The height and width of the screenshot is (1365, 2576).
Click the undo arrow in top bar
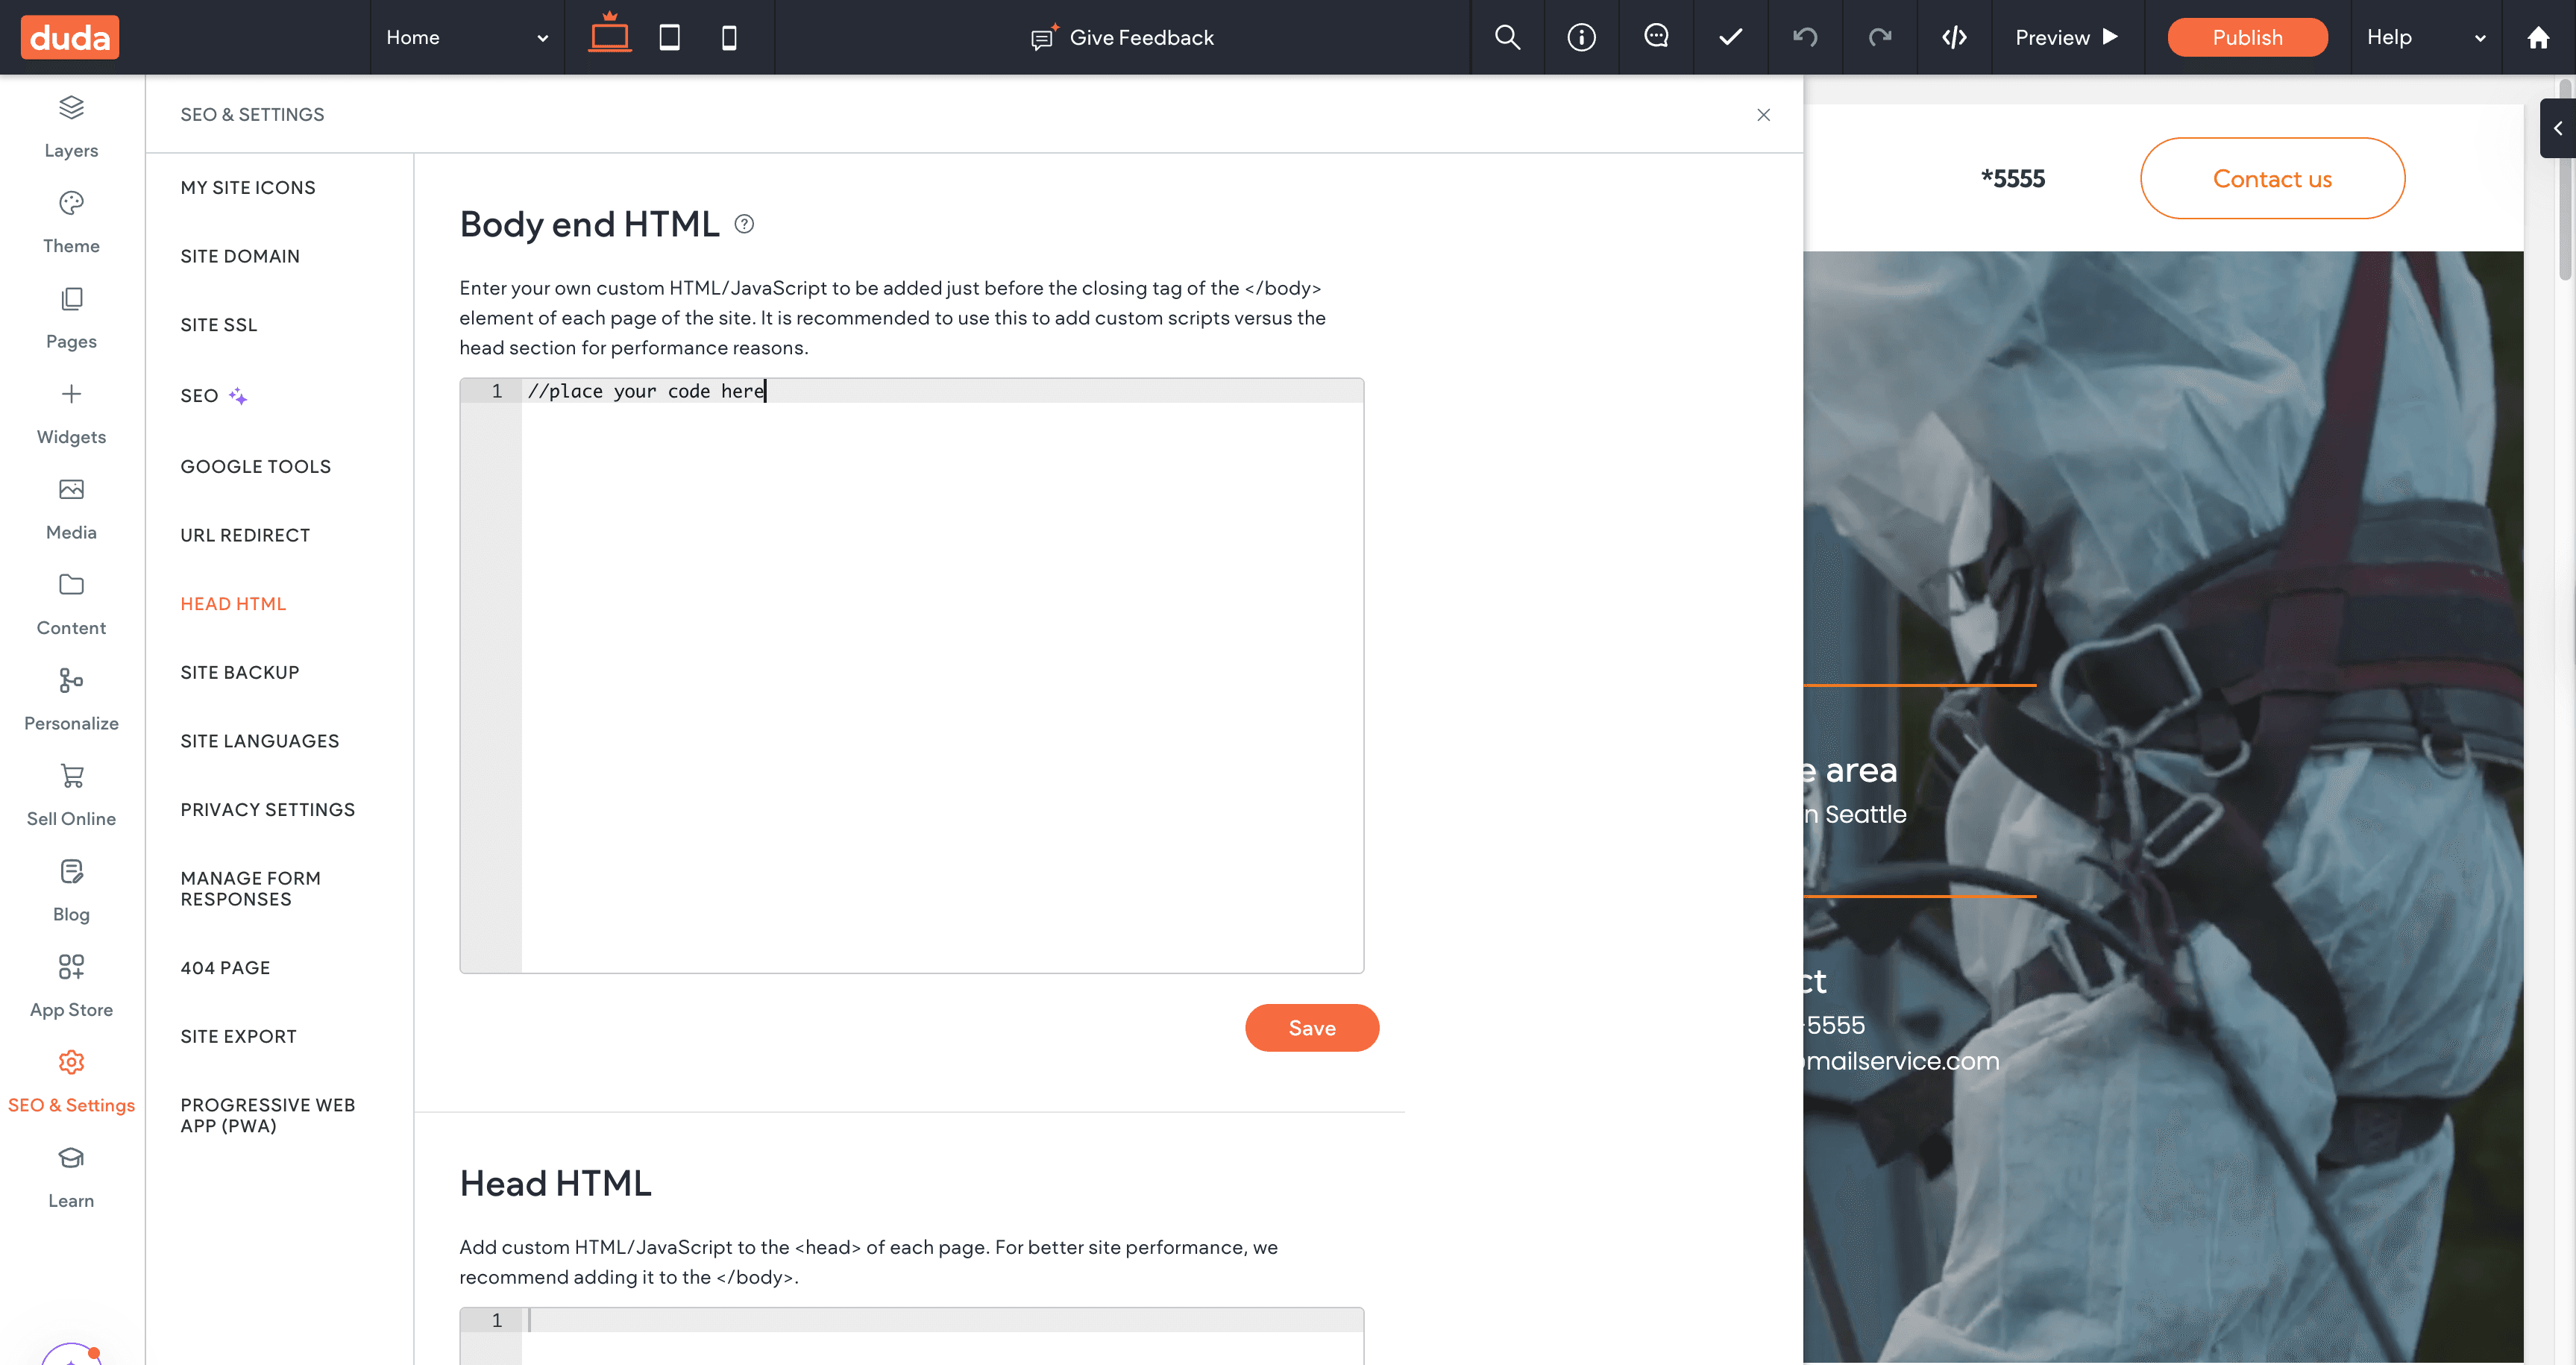click(x=1805, y=37)
